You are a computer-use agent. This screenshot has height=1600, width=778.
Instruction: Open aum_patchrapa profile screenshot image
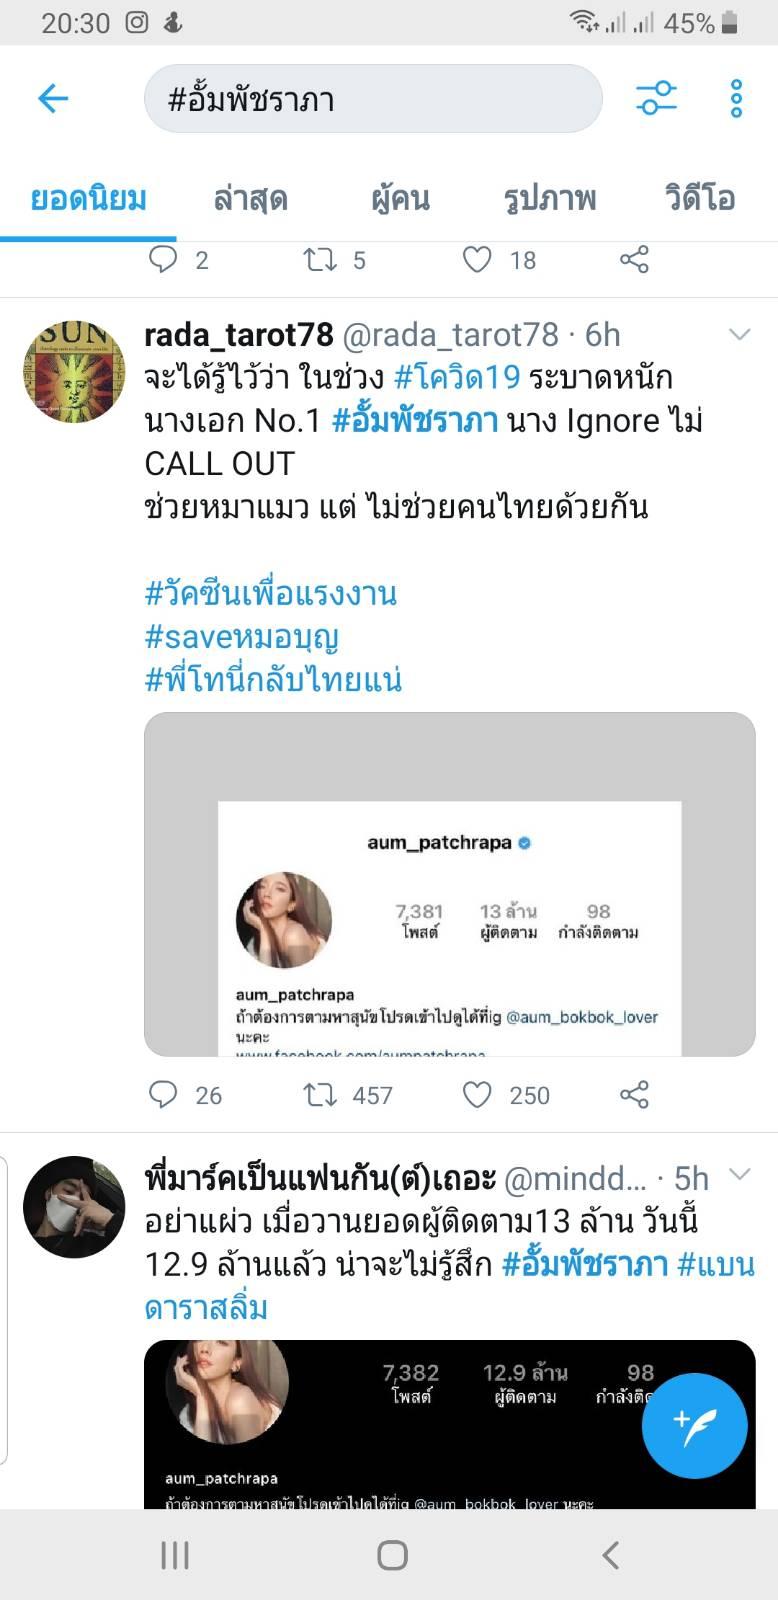point(450,884)
